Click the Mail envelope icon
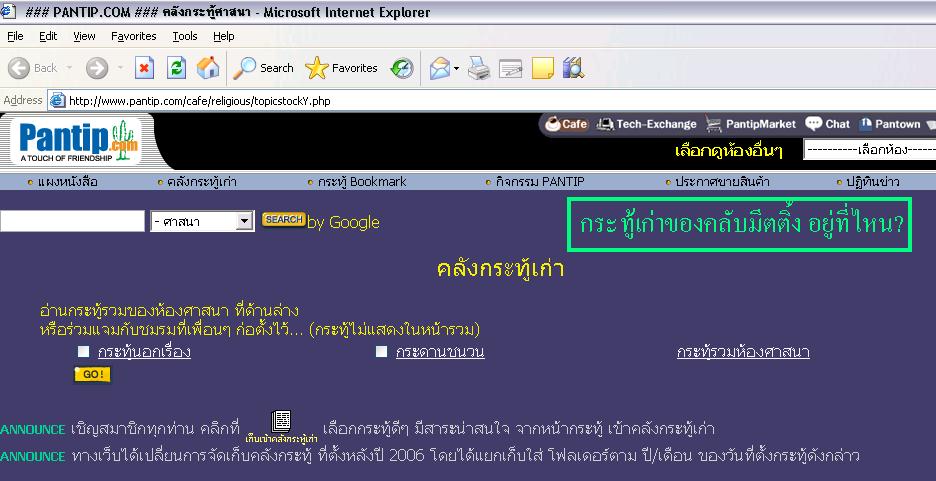The height and width of the screenshot is (481, 936). [x=440, y=68]
